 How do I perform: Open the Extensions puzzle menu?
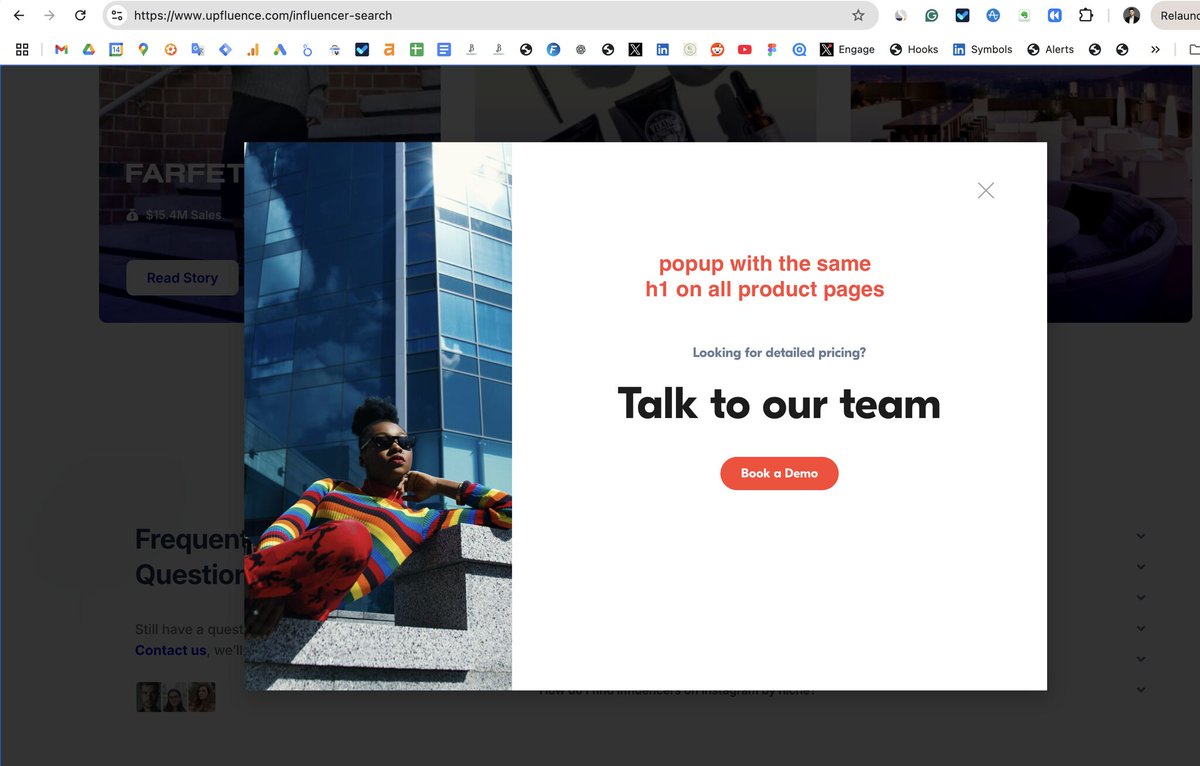[x=1086, y=15]
